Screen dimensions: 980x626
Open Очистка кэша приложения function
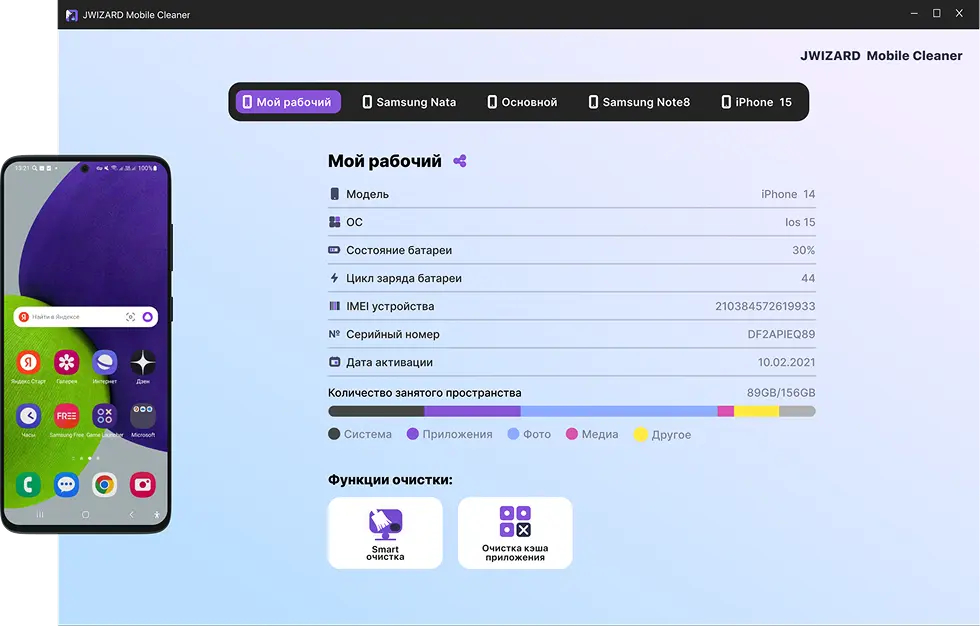coord(515,533)
